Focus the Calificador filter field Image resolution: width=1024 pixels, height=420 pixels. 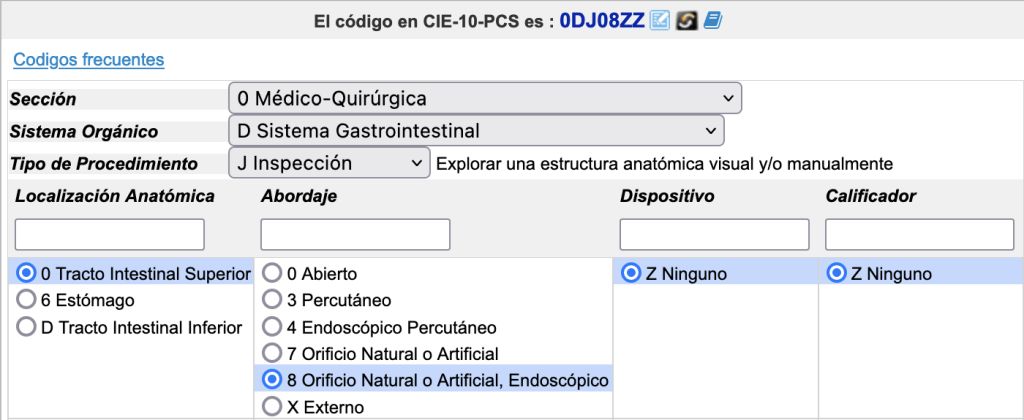pyautogui.click(x=919, y=234)
